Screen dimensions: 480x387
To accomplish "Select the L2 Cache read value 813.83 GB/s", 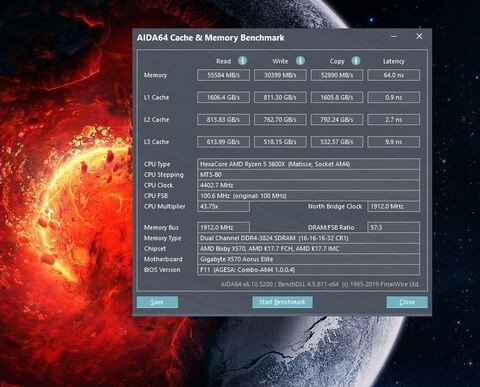I will pyautogui.click(x=223, y=119).
